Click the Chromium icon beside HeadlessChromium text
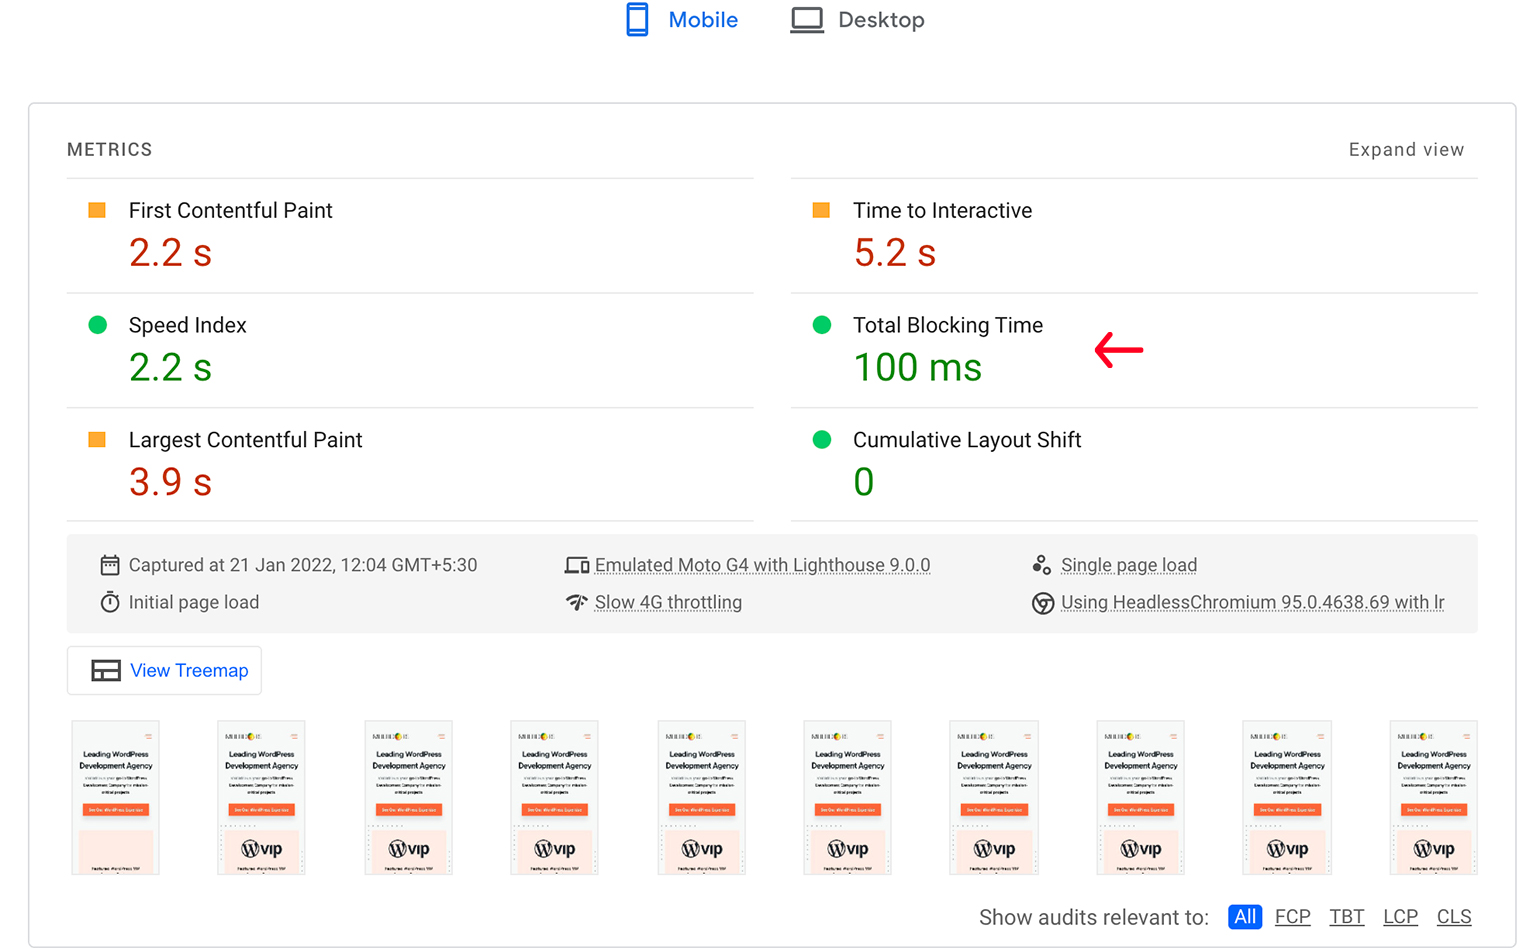This screenshot has width=1540, height=948. point(1042,603)
